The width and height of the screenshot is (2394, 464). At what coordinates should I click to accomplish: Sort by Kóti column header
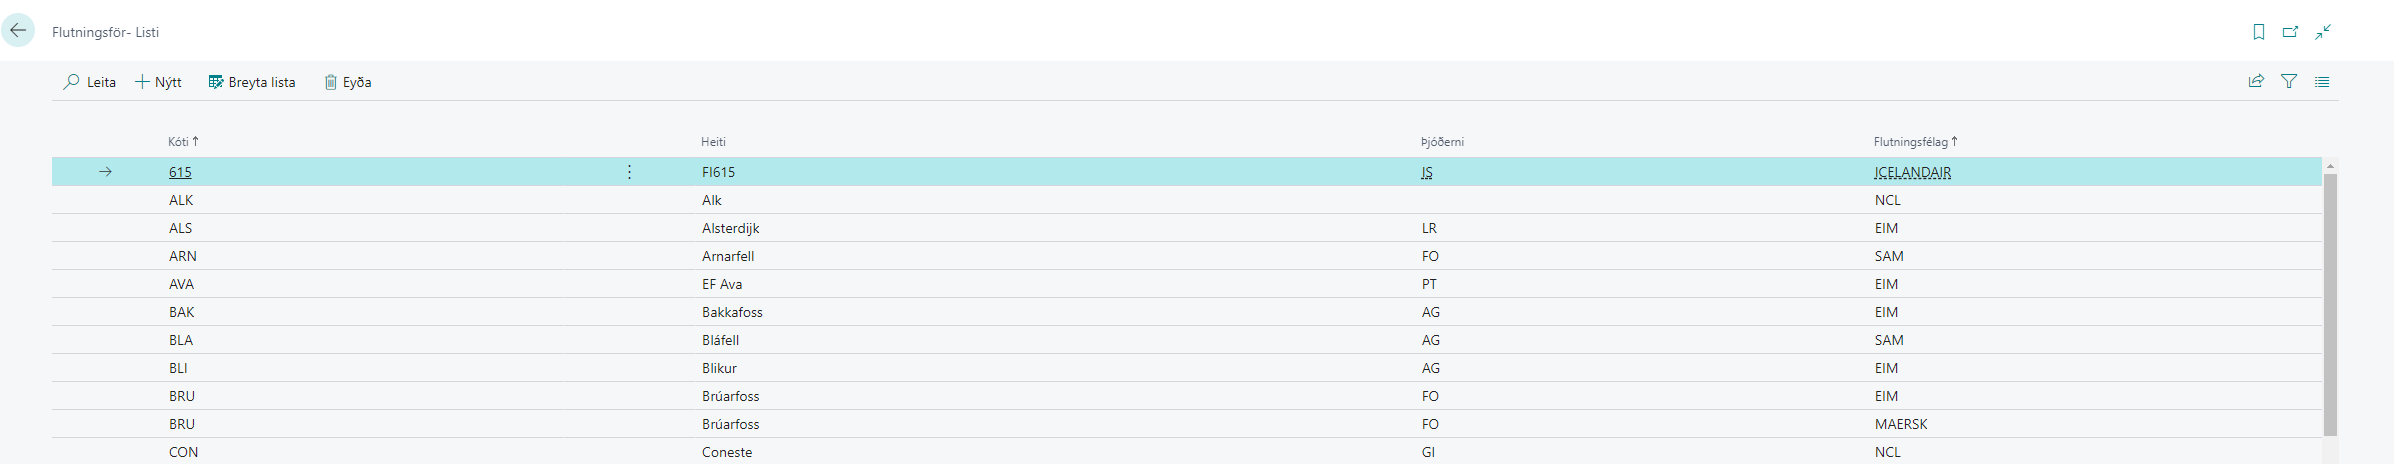coord(179,142)
